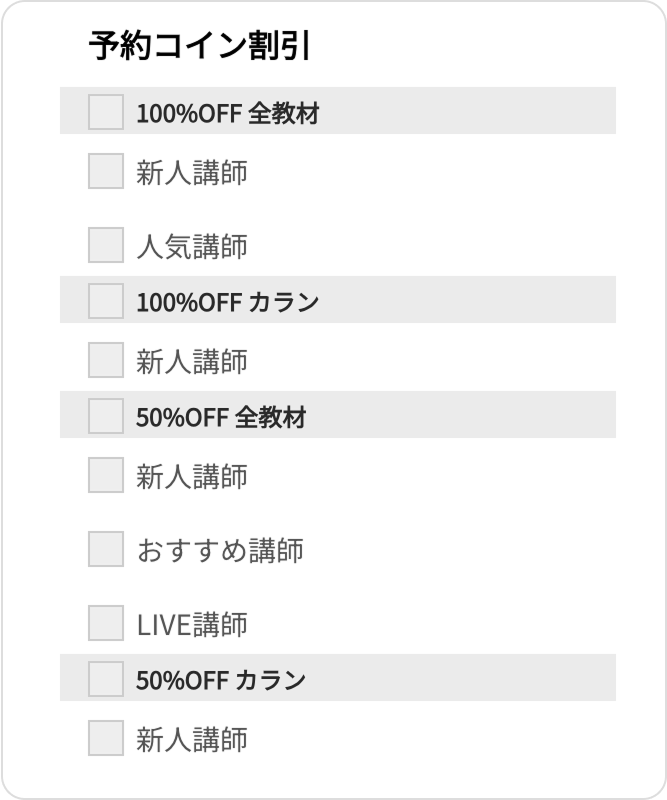Click 新人講師 label text under 50%OFF カラン
Image resolution: width=667 pixels, height=800 pixels.
pos(192,739)
